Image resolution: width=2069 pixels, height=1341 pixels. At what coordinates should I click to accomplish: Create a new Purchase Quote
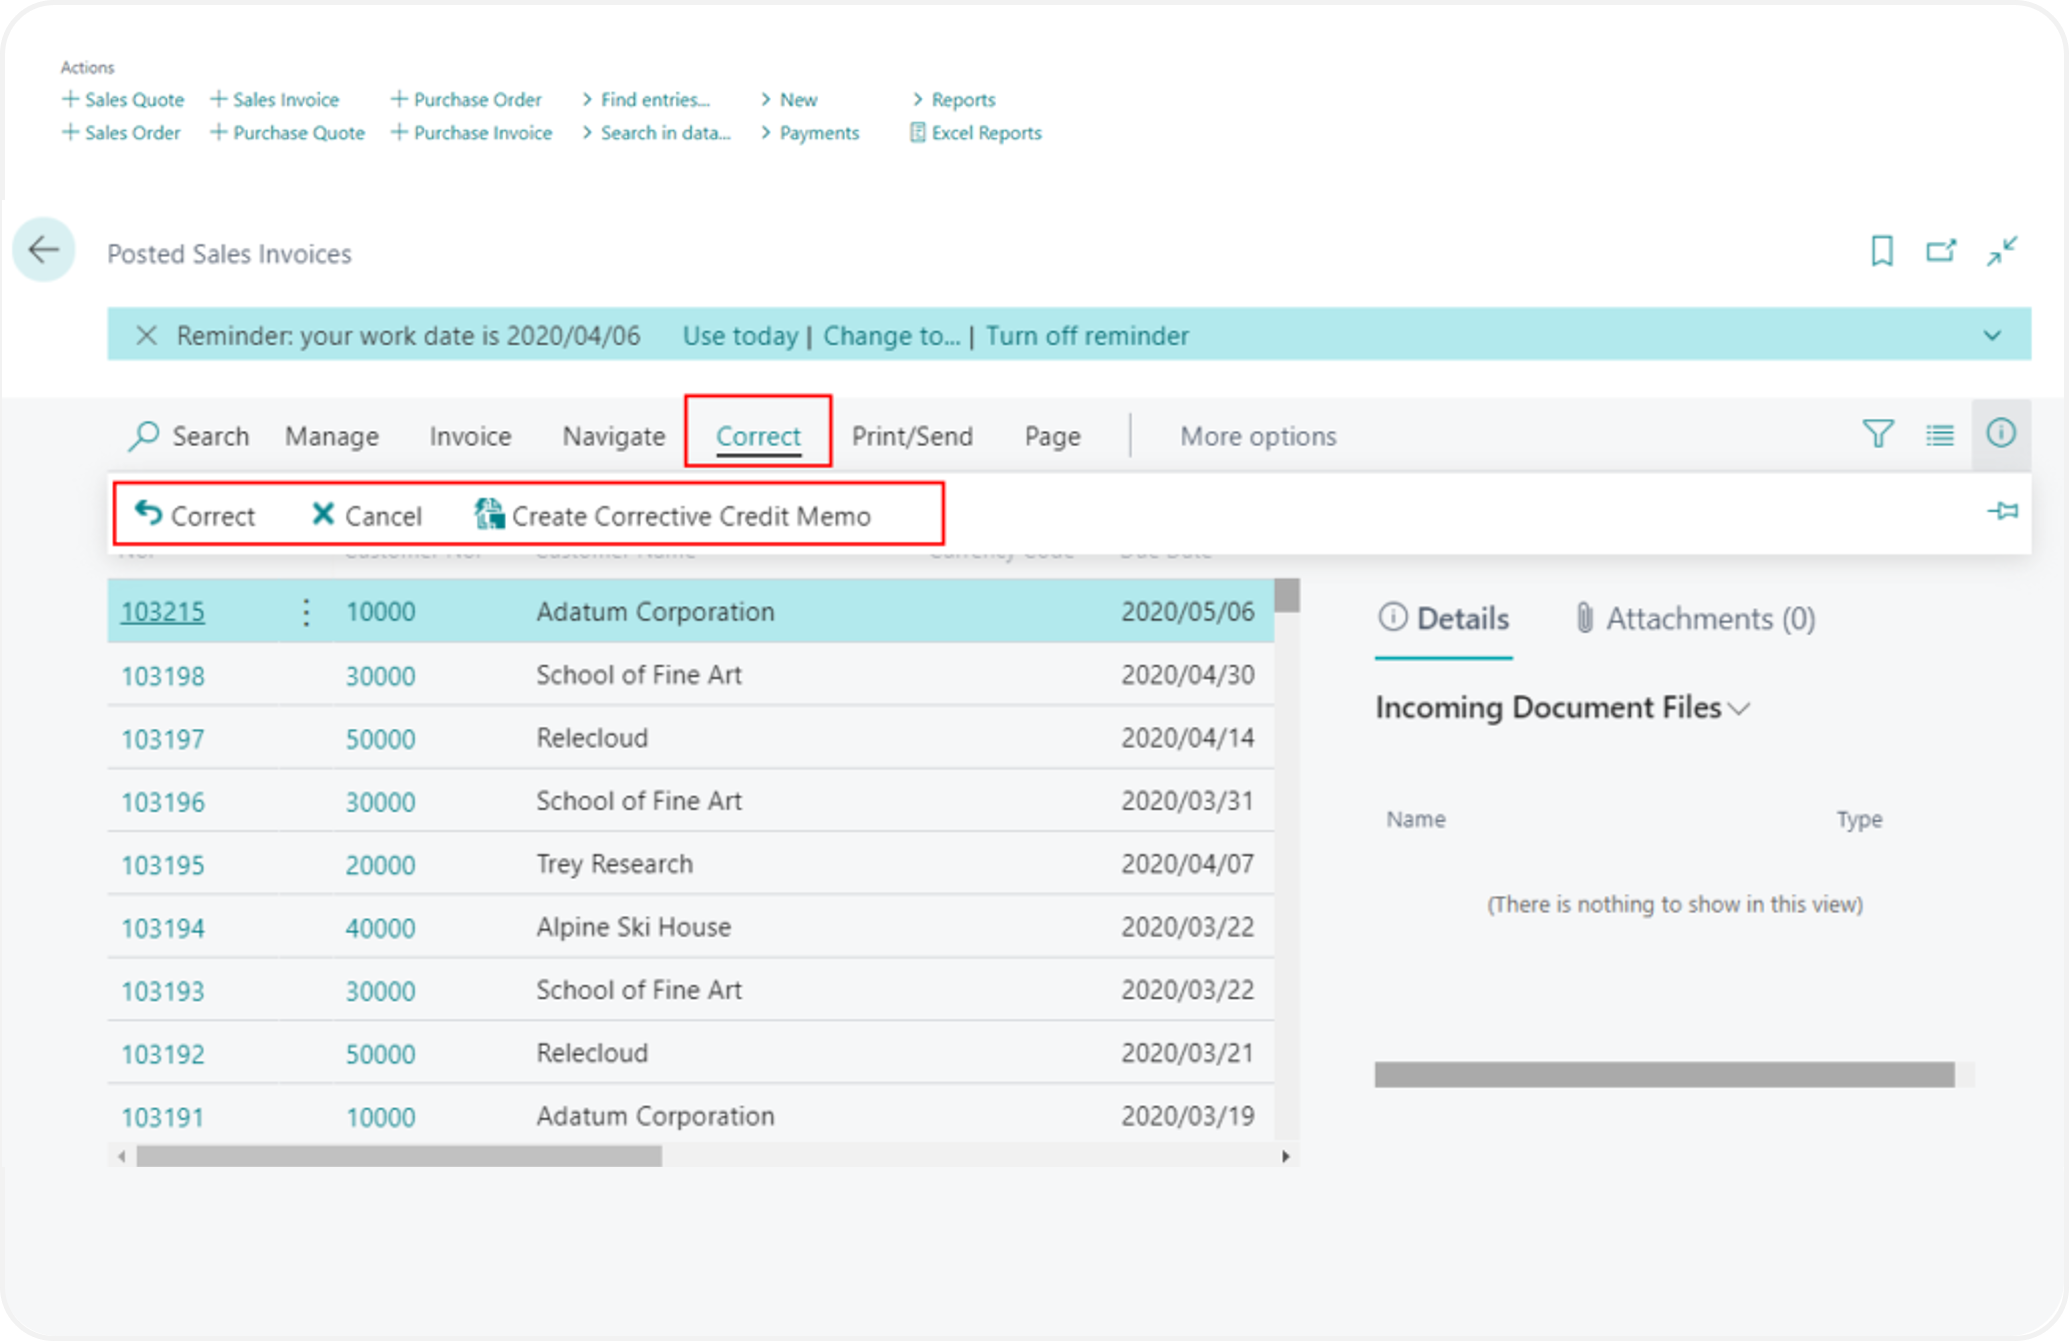[x=287, y=132]
